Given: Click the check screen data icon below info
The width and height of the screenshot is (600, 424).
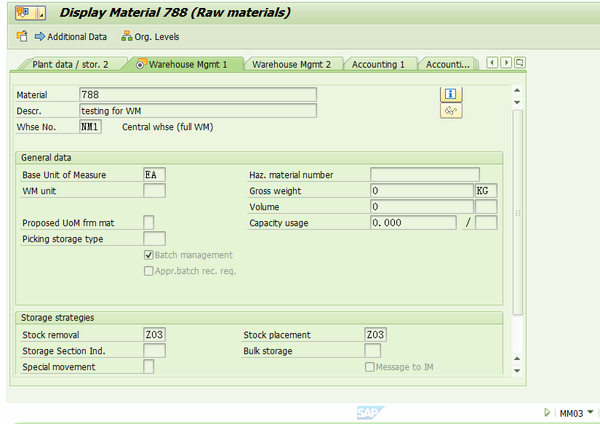Looking at the screenshot, I should point(451,111).
